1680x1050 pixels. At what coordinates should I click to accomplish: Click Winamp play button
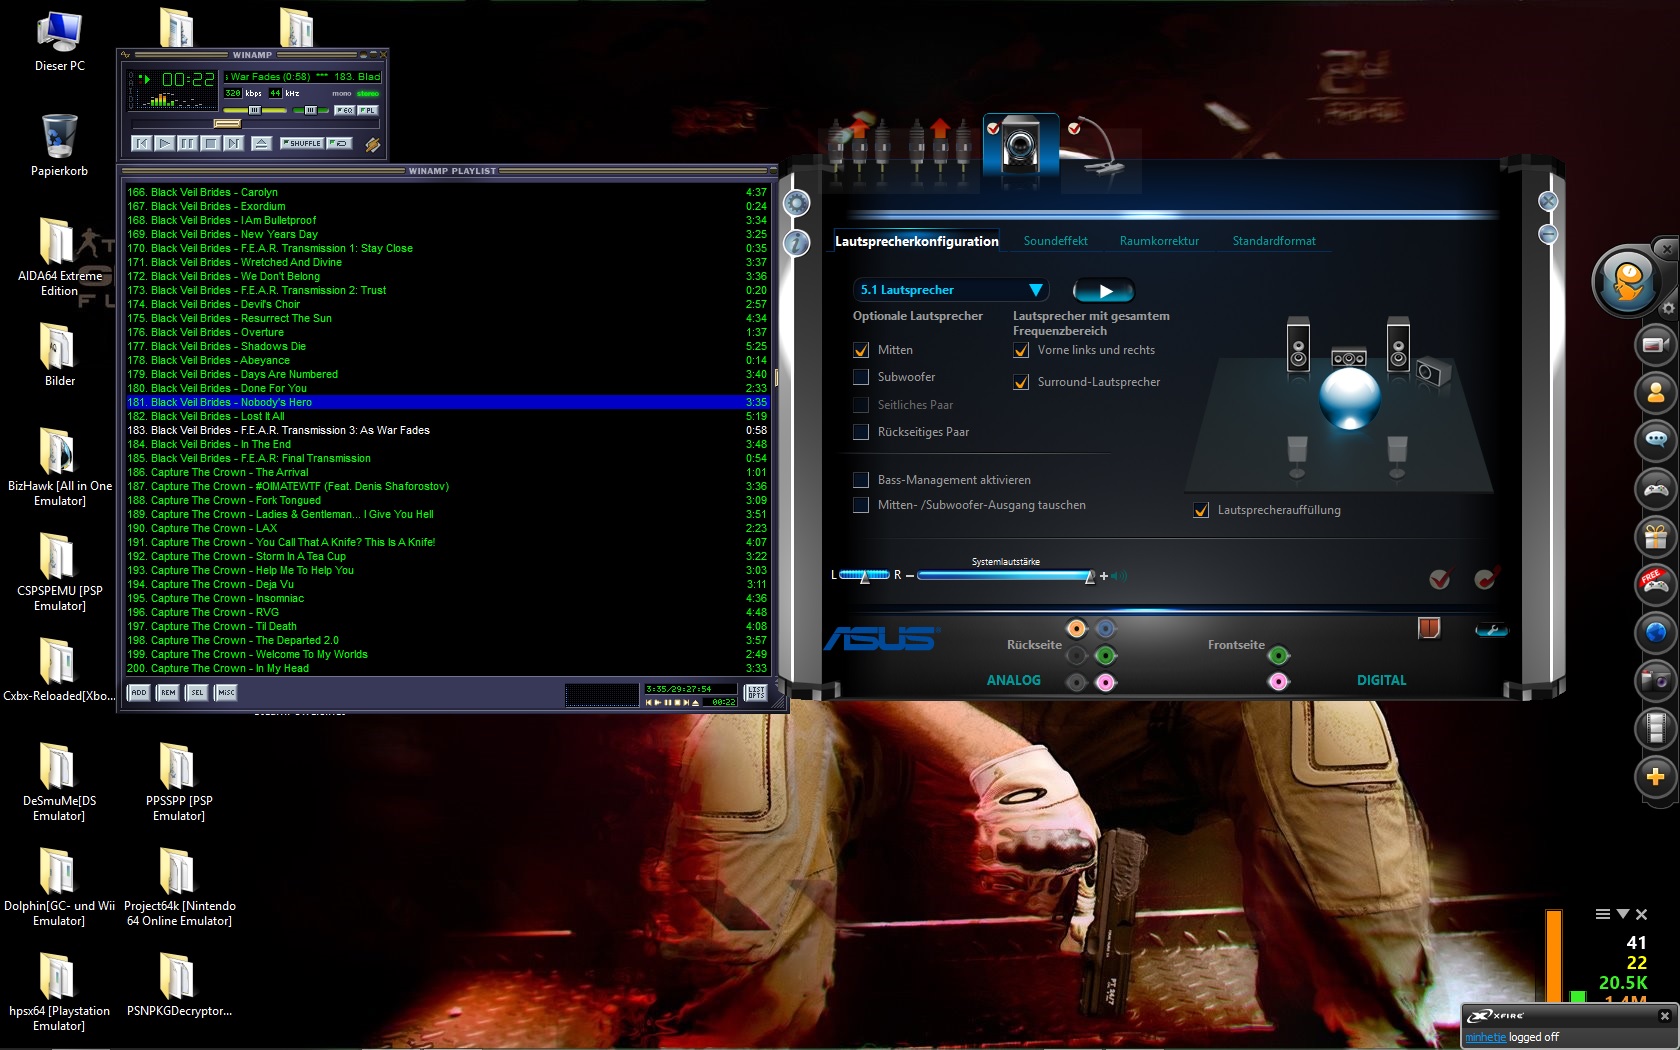click(x=165, y=143)
